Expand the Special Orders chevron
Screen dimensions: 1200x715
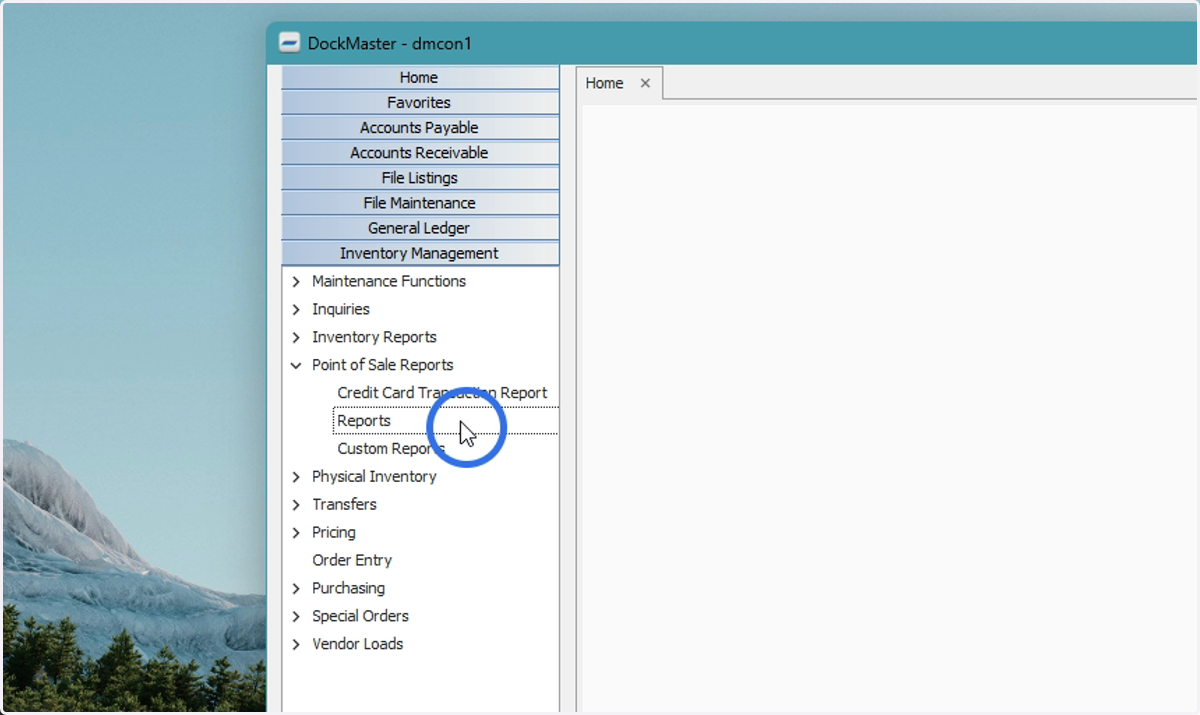click(296, 617)
